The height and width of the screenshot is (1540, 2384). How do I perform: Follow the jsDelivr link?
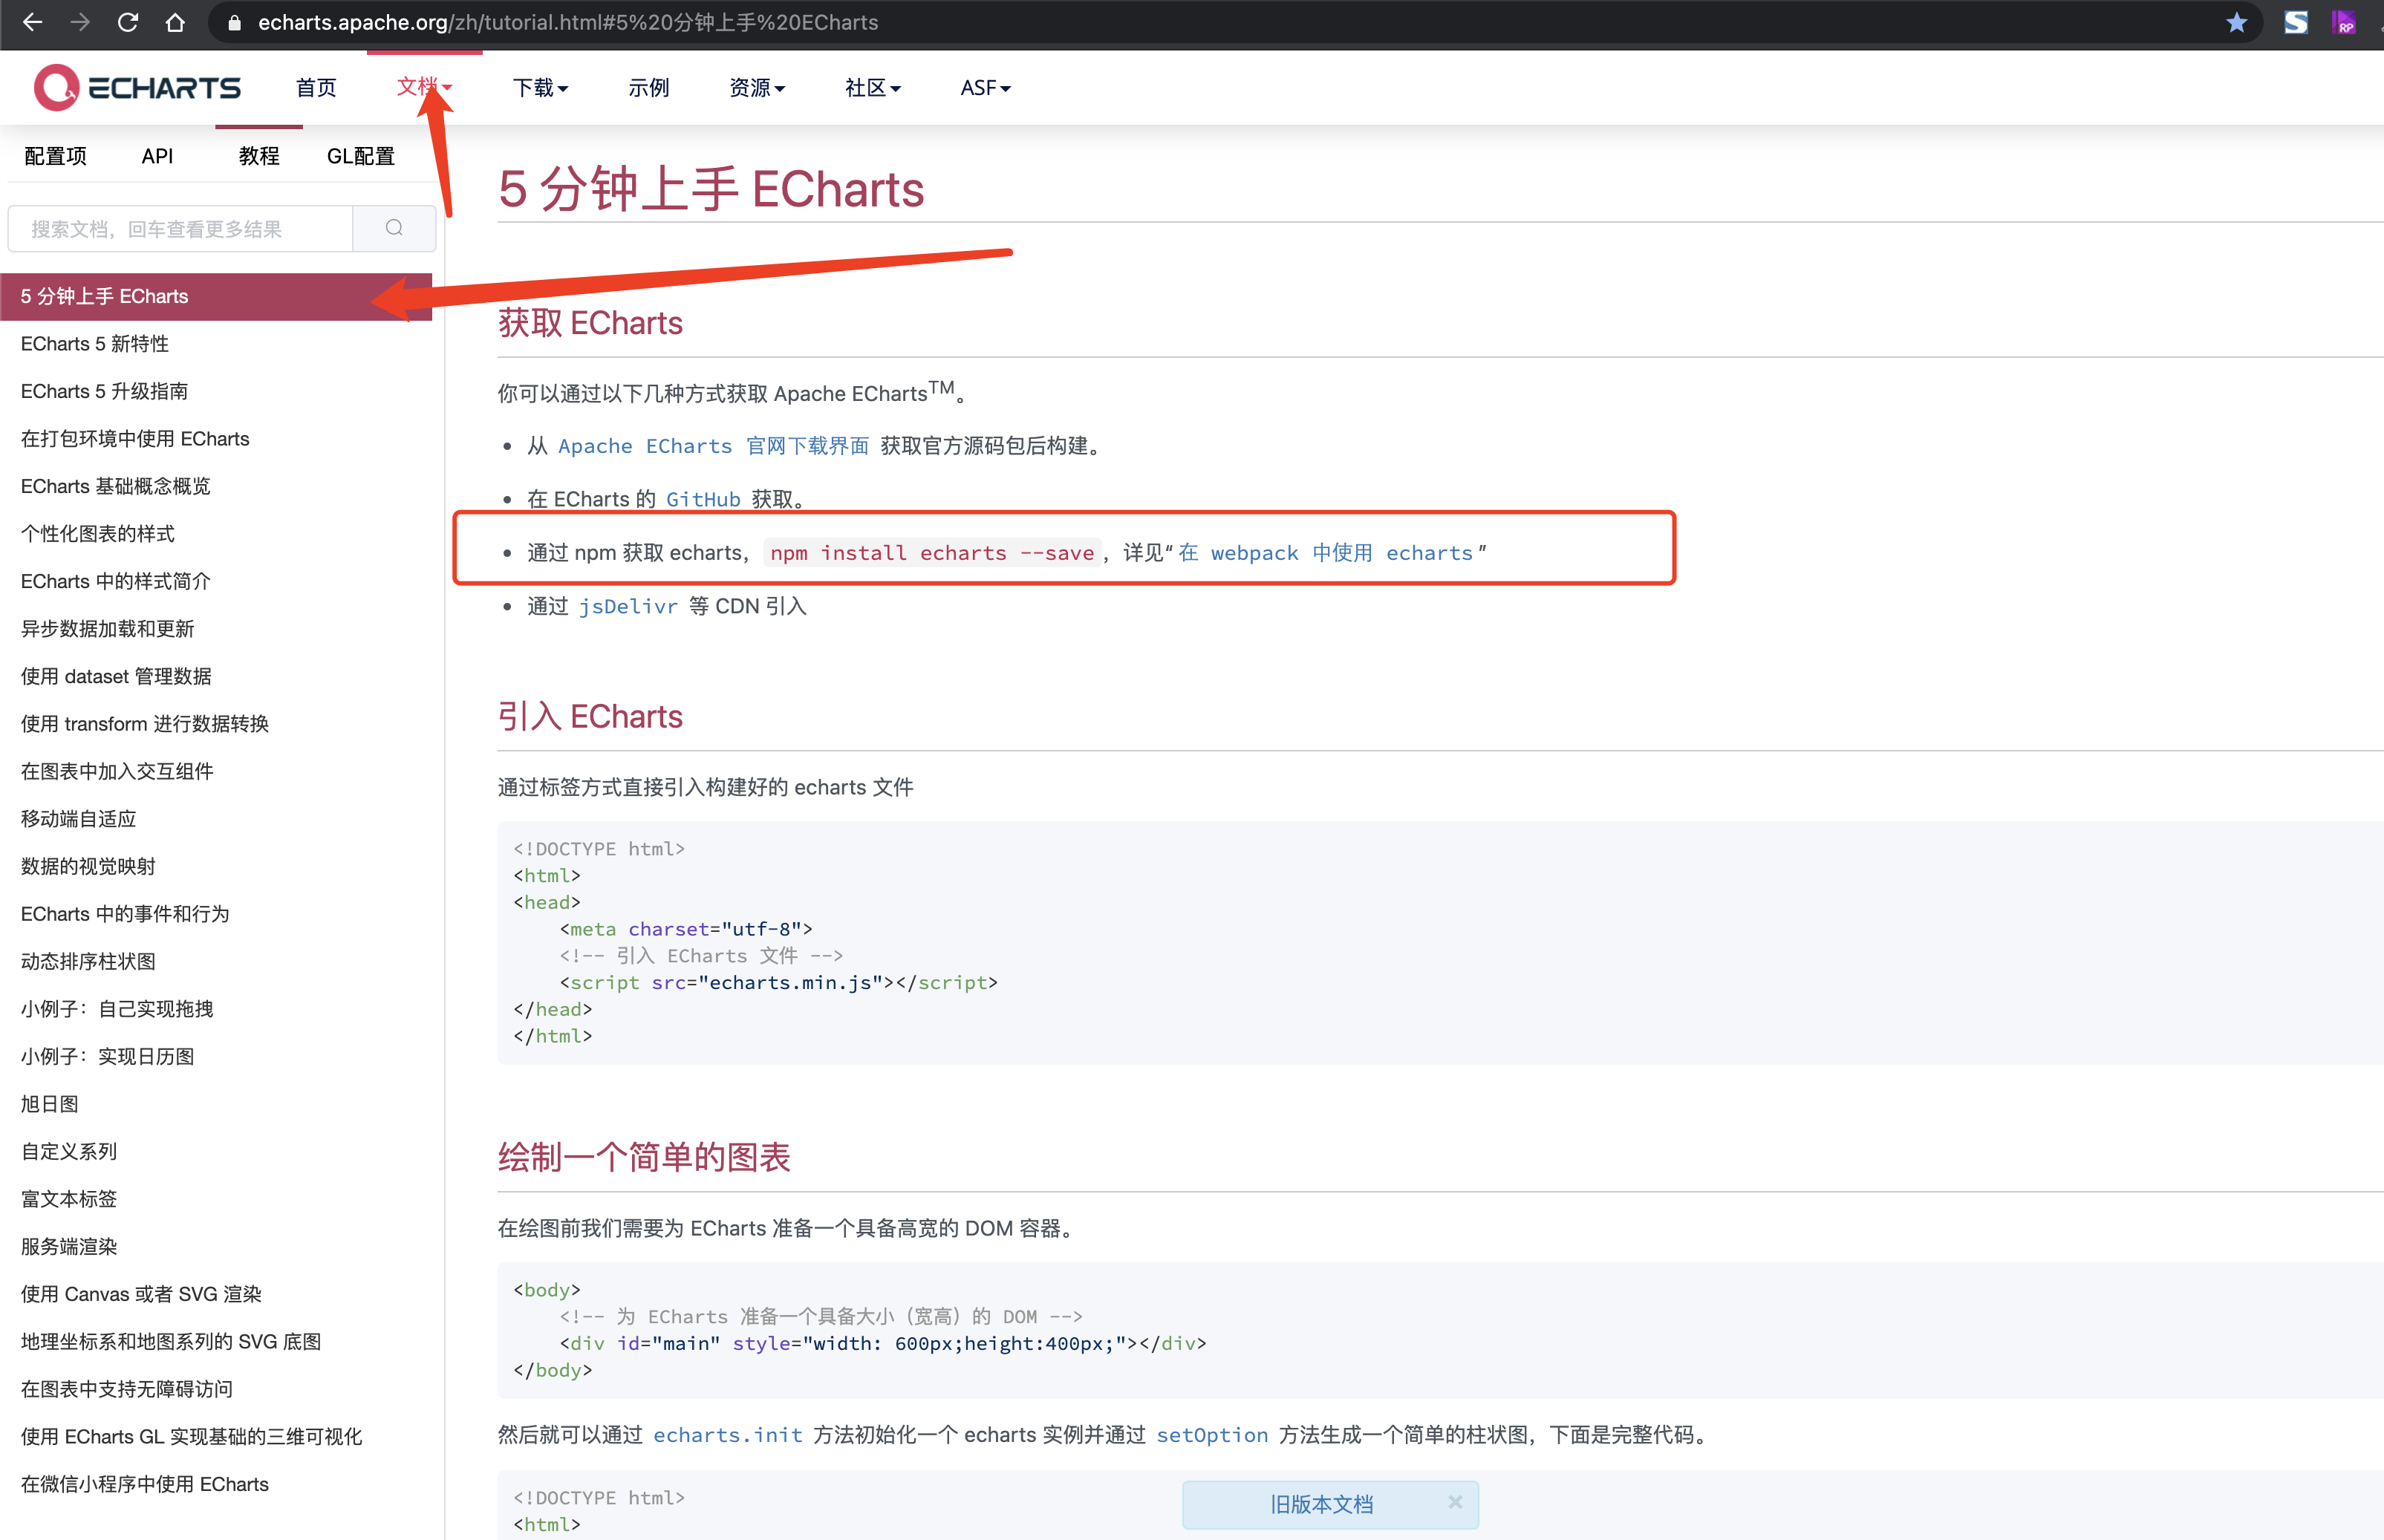(628, 605)
